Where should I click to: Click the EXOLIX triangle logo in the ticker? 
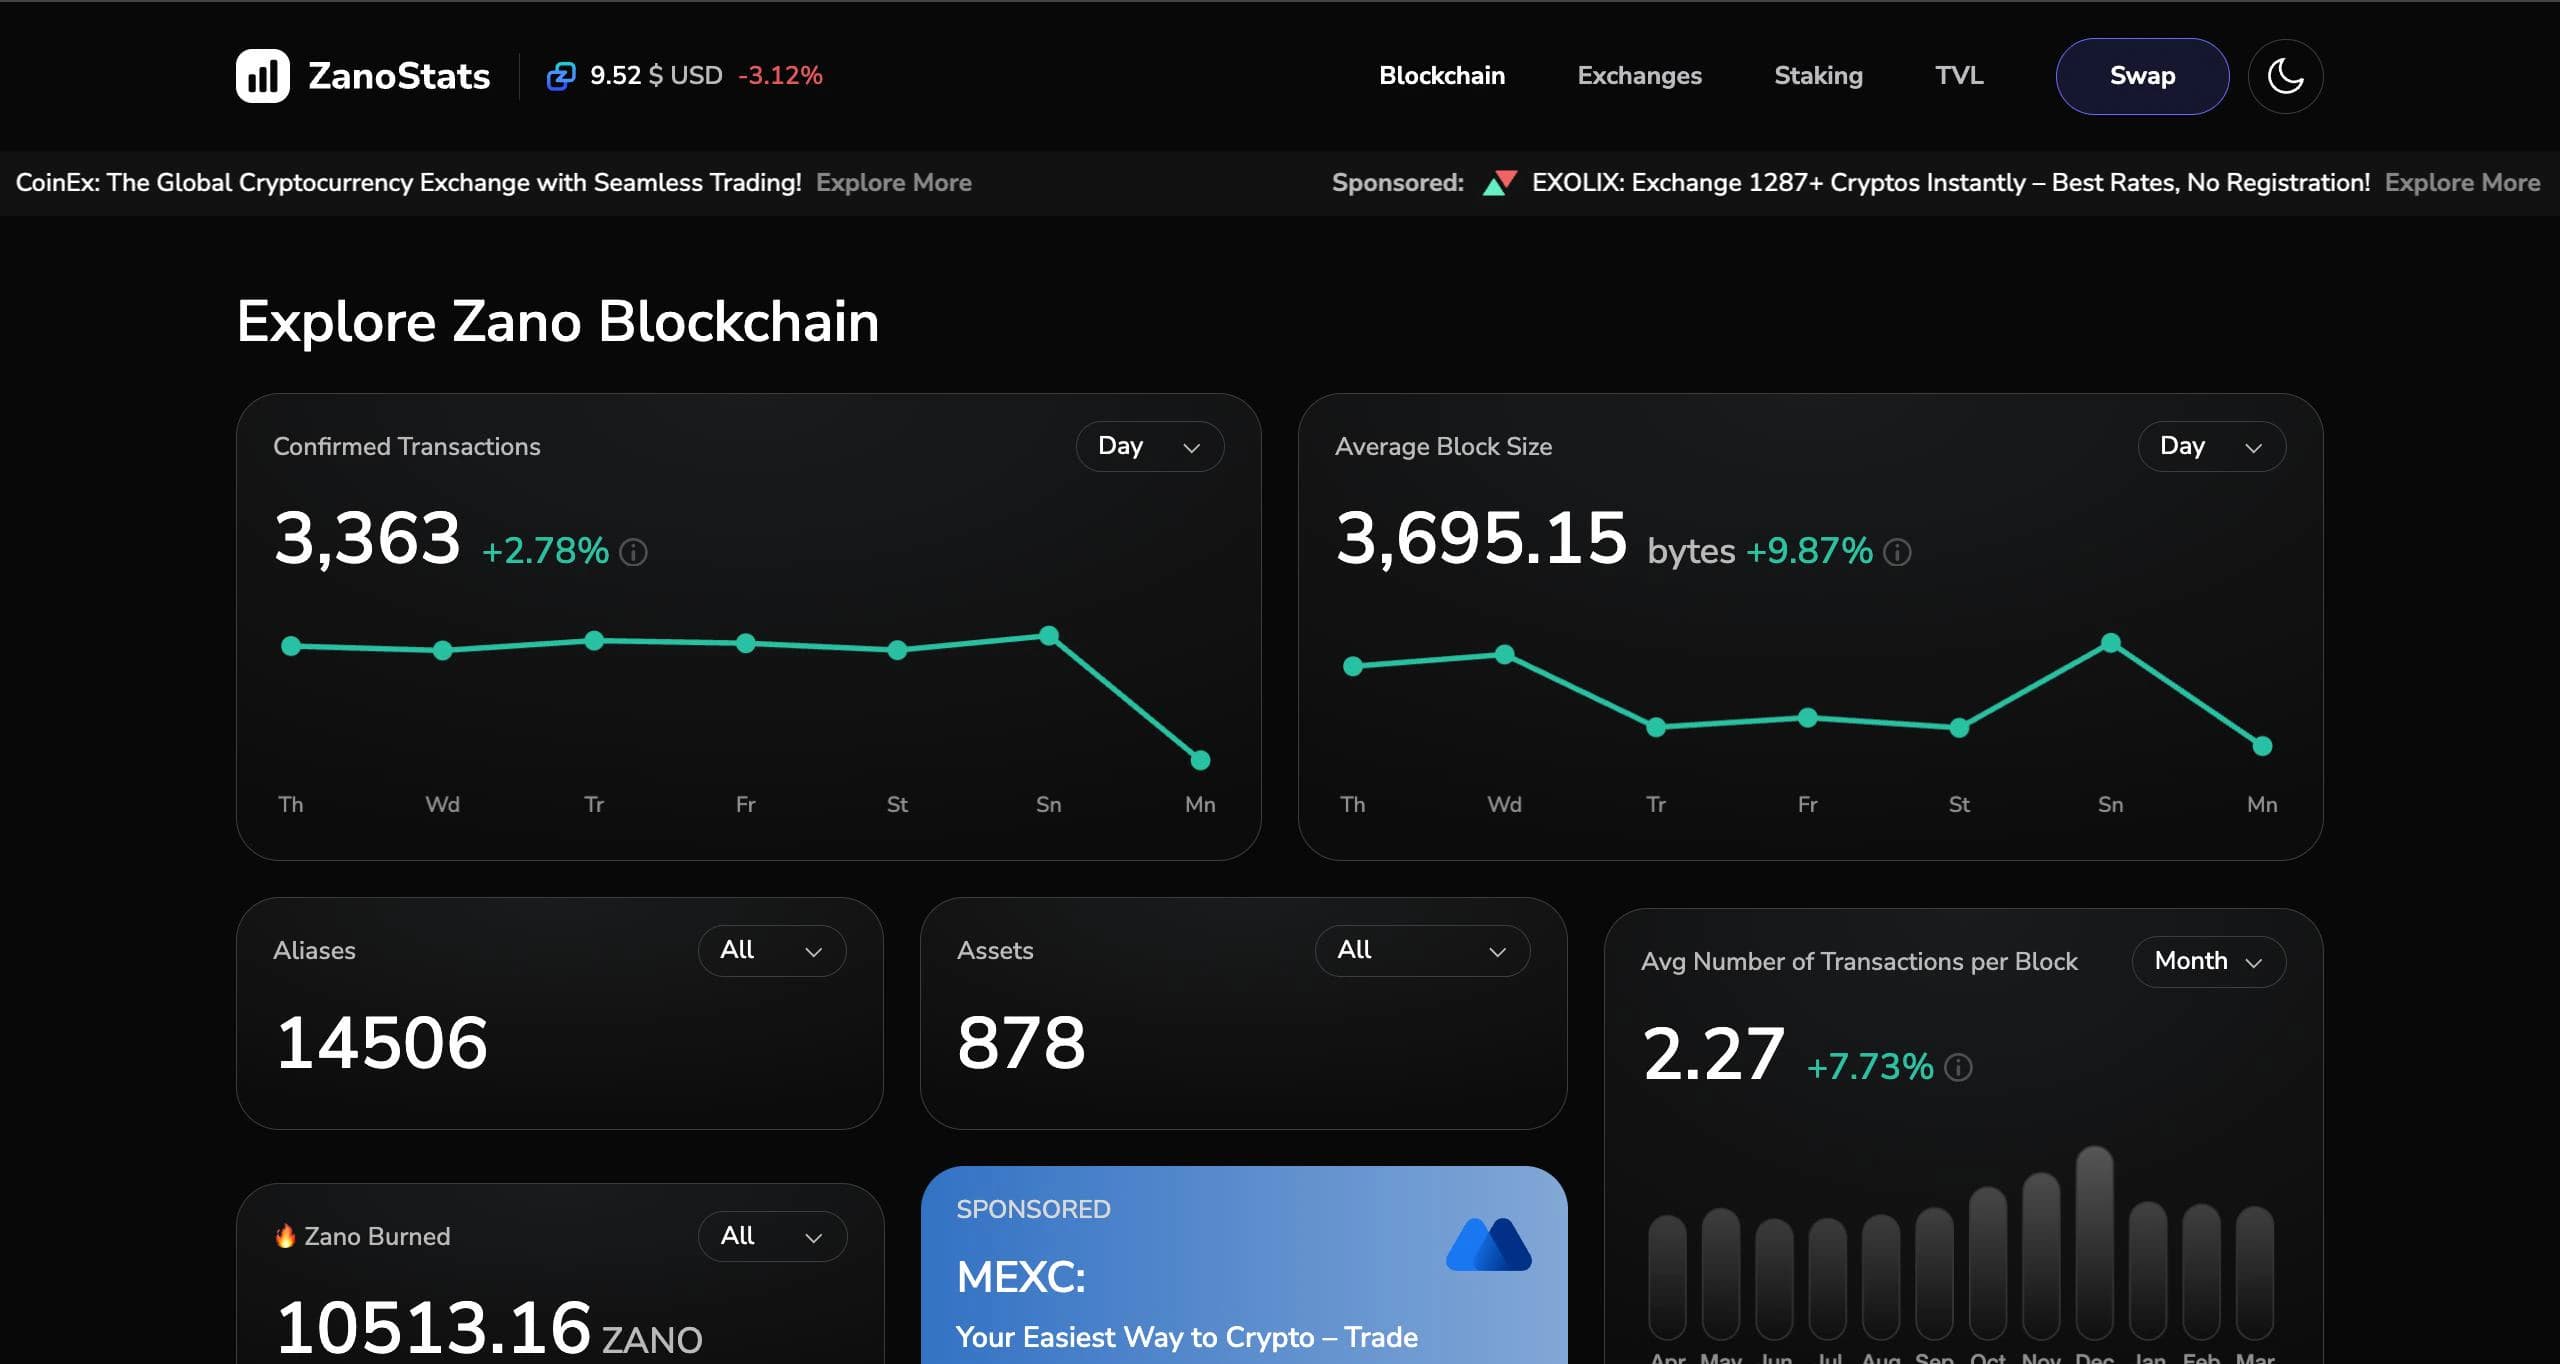1499,183
